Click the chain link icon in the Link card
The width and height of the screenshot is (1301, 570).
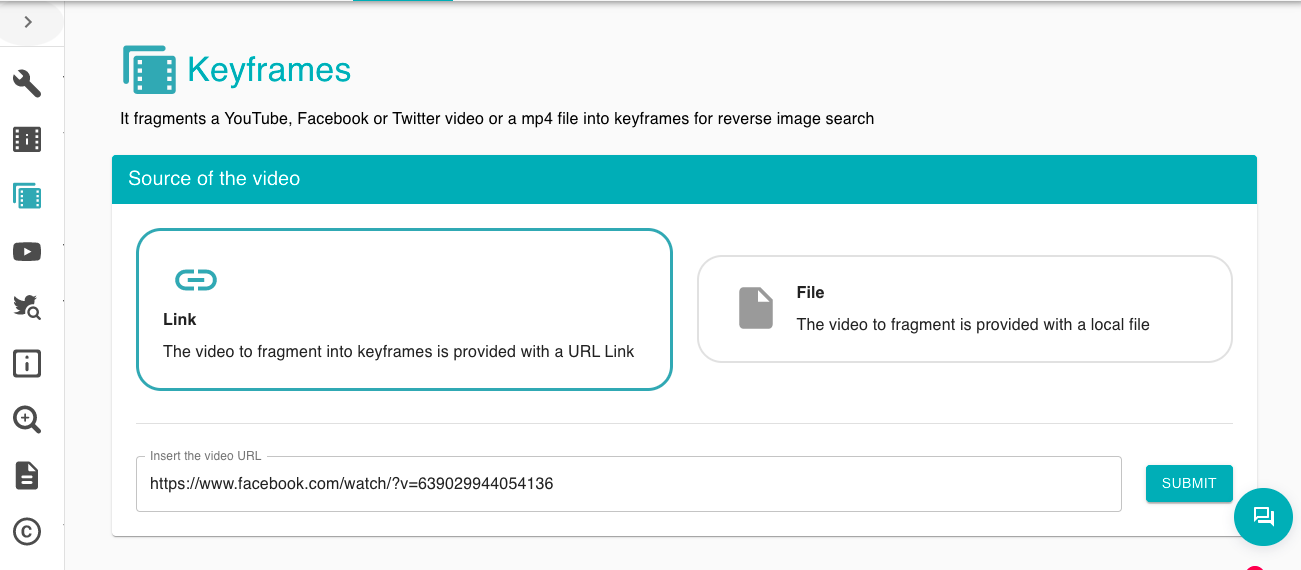196,281
